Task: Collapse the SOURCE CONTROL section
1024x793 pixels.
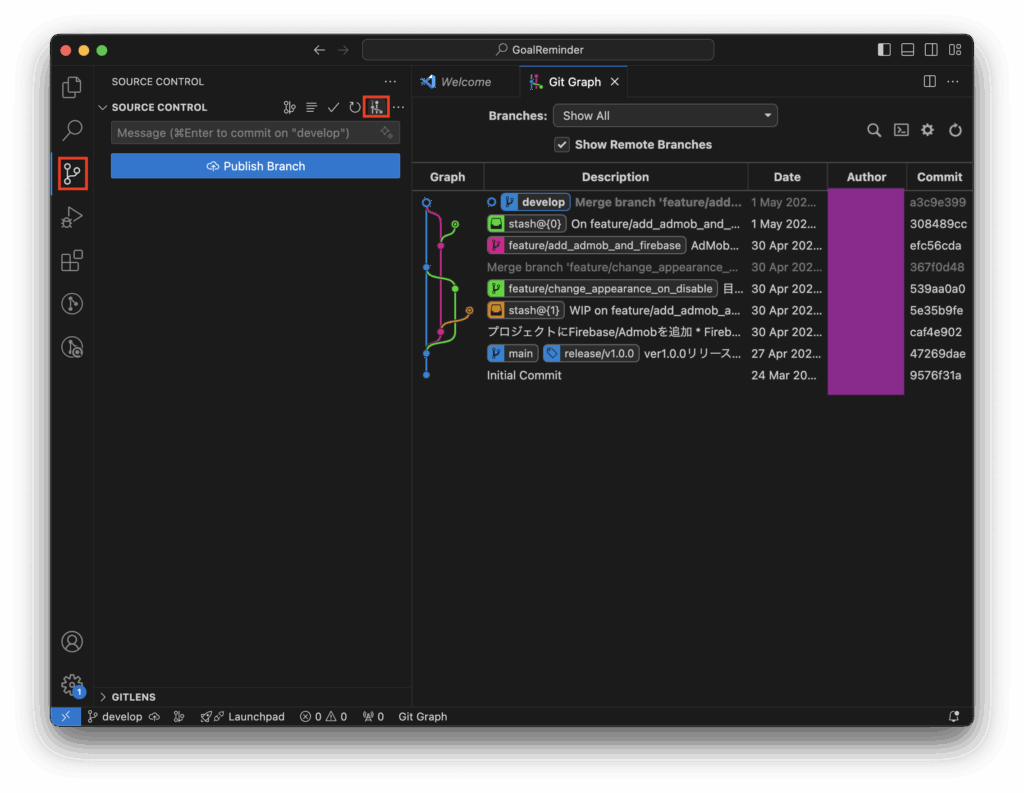Action: point(103,107)
